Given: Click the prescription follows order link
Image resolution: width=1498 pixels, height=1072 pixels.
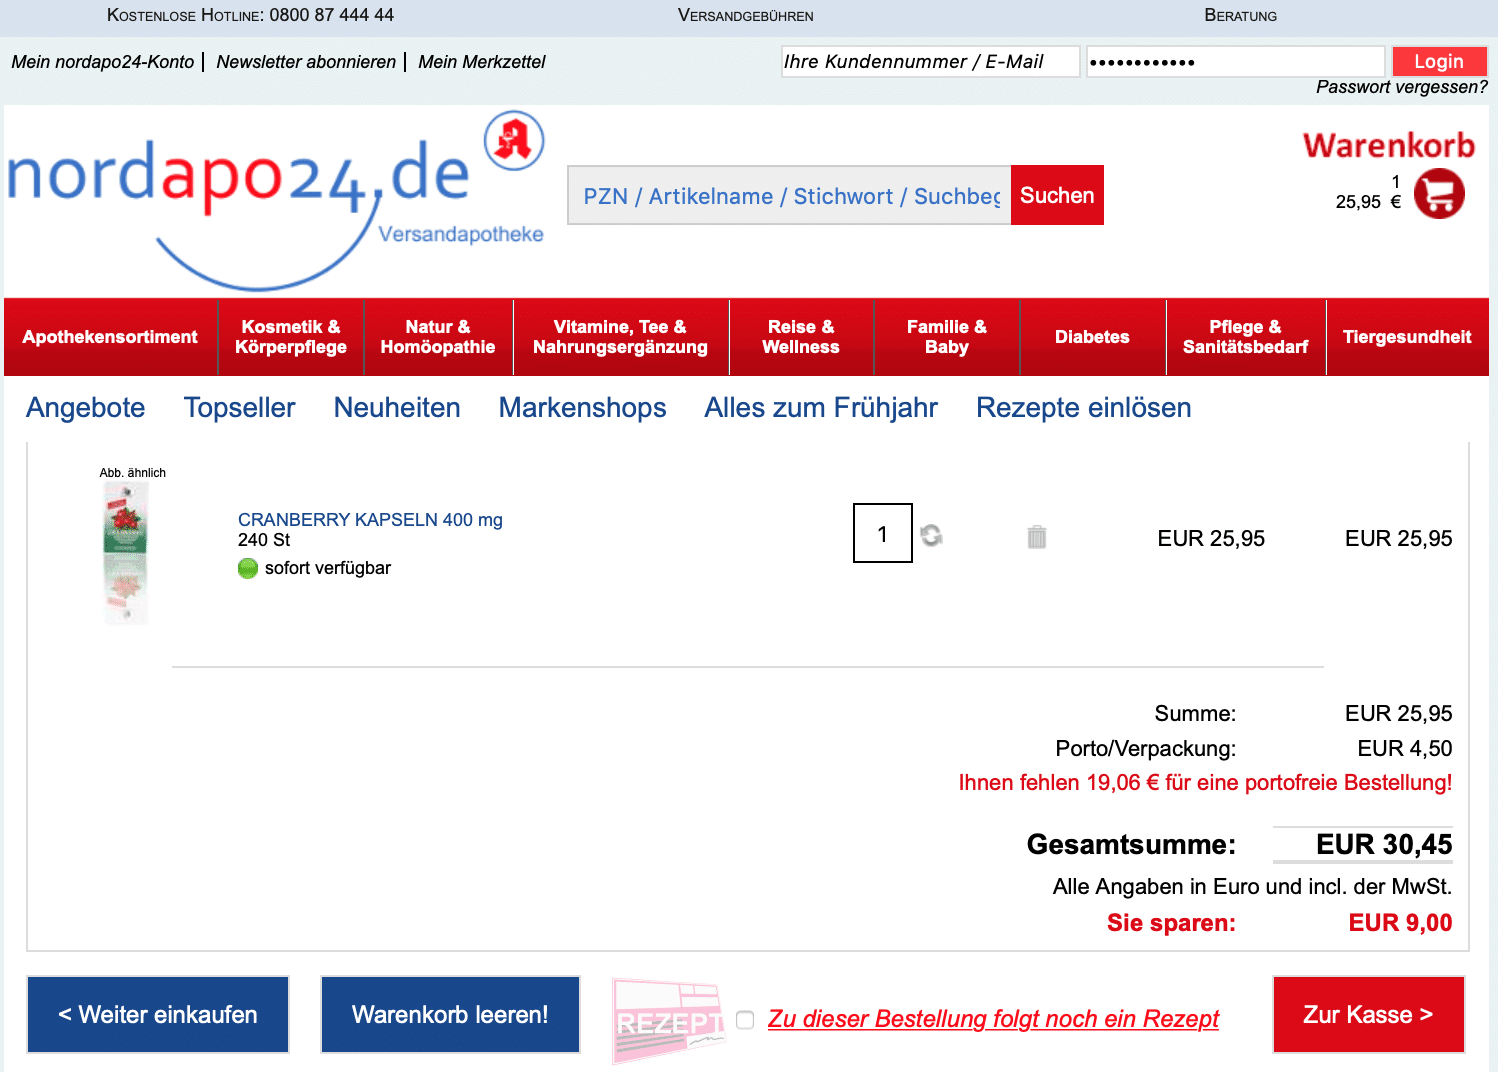Looking at the screenshot, I should [993, 1019].
